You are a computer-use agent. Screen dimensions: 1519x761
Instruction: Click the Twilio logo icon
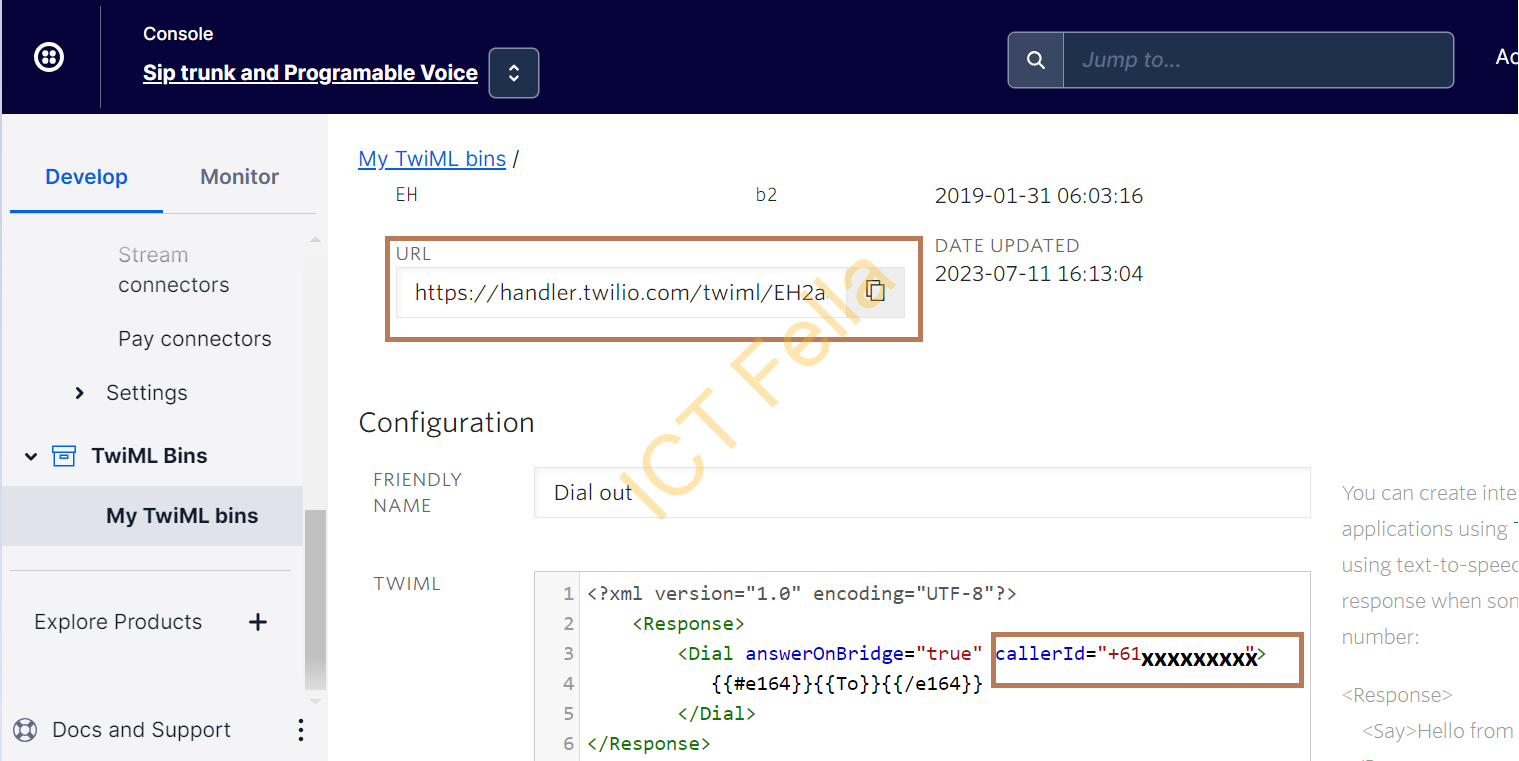point(48,57)
